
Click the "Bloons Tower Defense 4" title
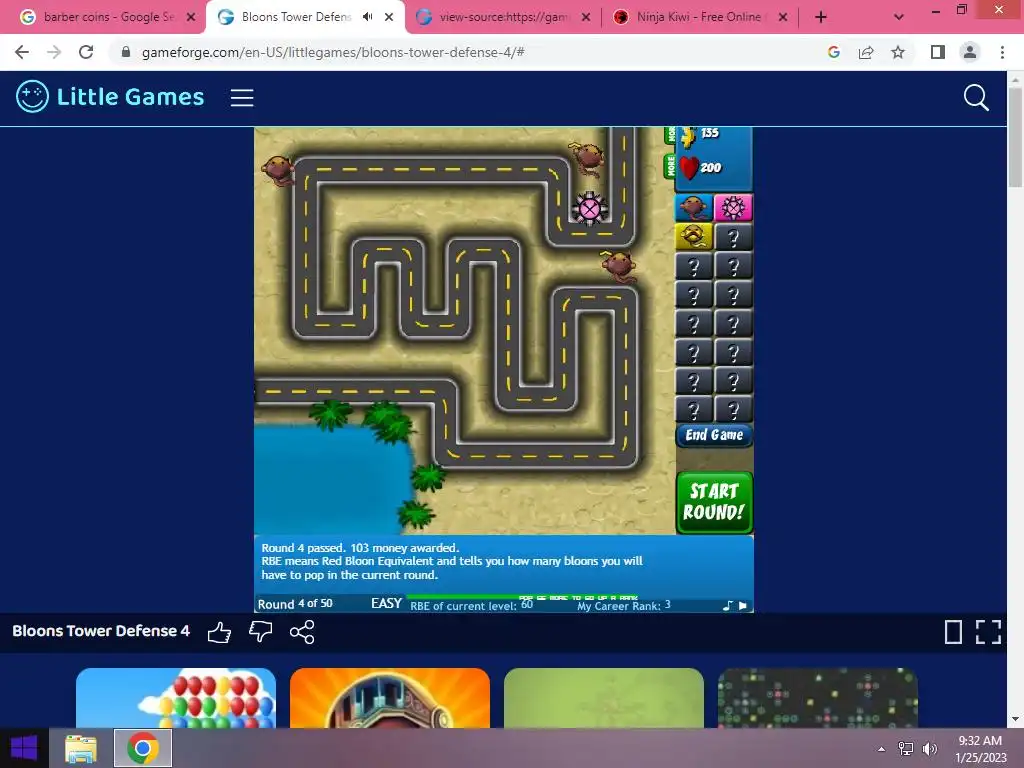101,631
